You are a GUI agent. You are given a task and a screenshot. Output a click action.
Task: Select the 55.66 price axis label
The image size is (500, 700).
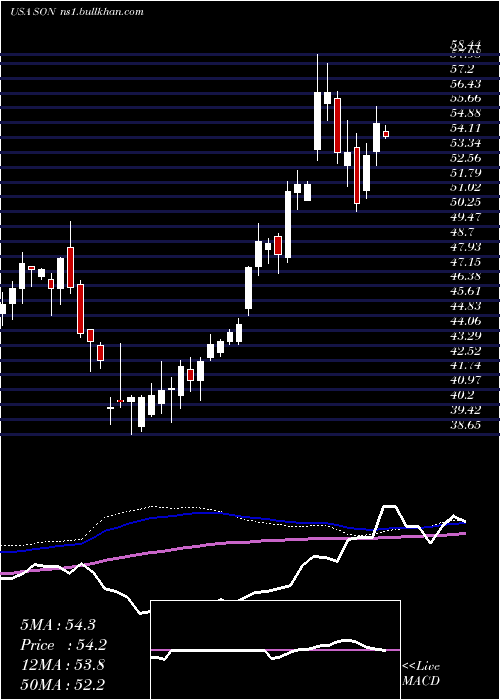pyautogui.click(x=466, y=99)
